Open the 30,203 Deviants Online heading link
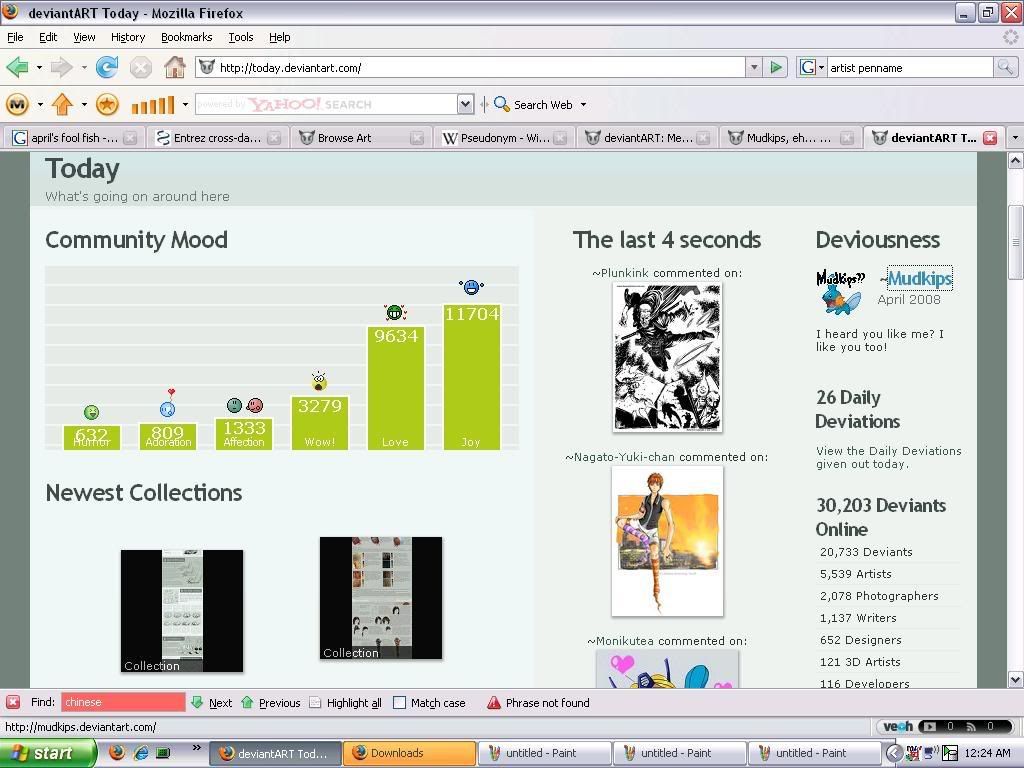This screenshot has height=768, width=1024. click(x=880, y=517)
